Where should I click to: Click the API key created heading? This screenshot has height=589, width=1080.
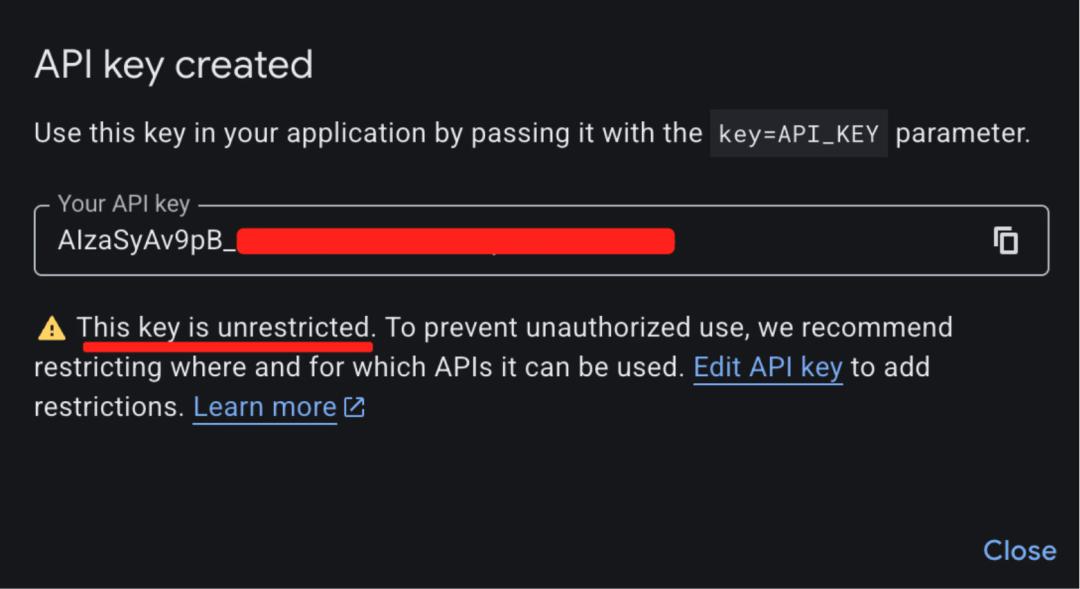click(173, 65)
